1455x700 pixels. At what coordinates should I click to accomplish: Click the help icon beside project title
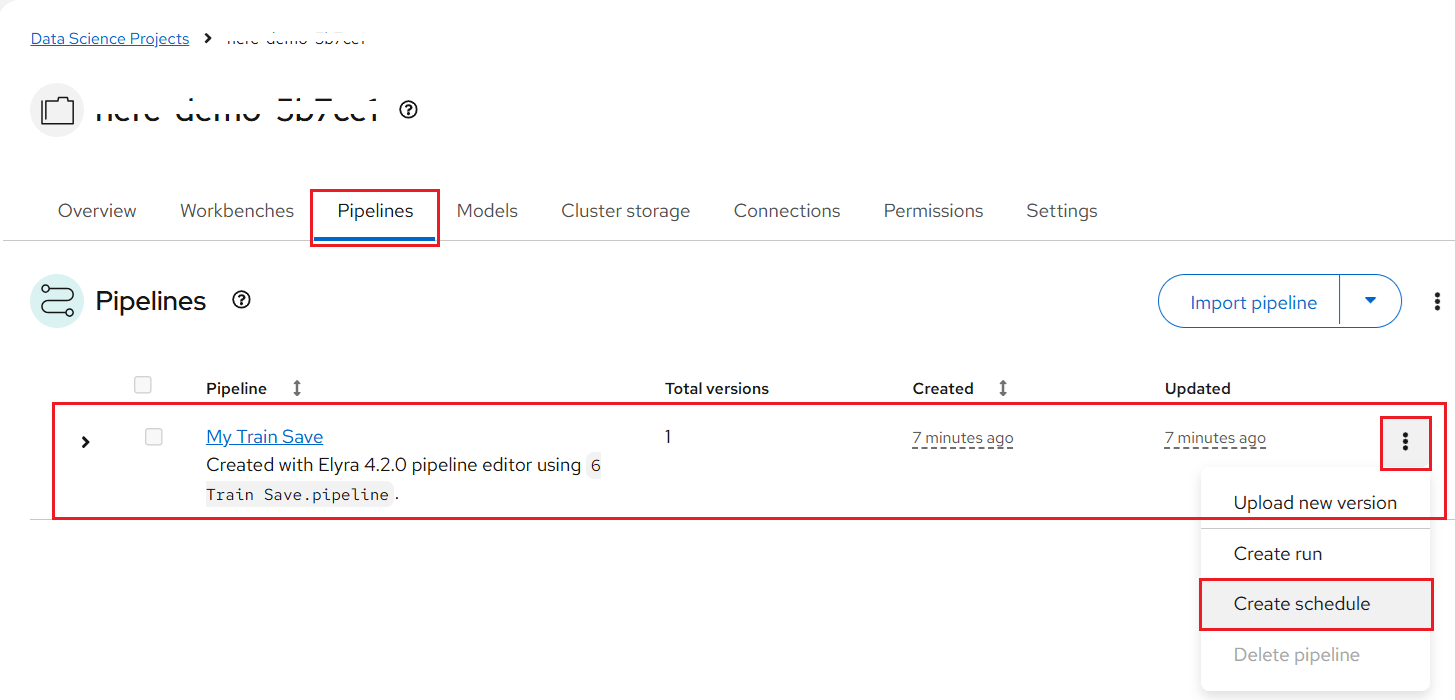(408, 110)
